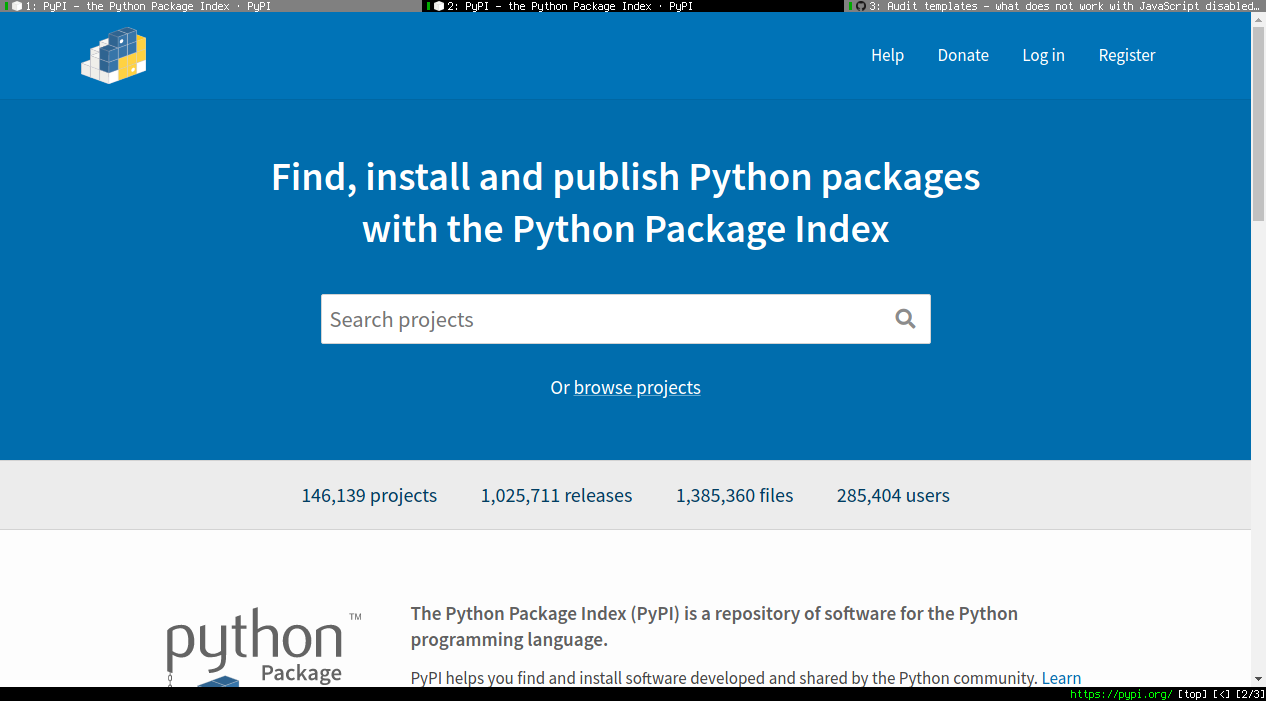Click the [2/3] tab counter in status bar
This screenshot has width=1266, height=701.
[1250, 694]
